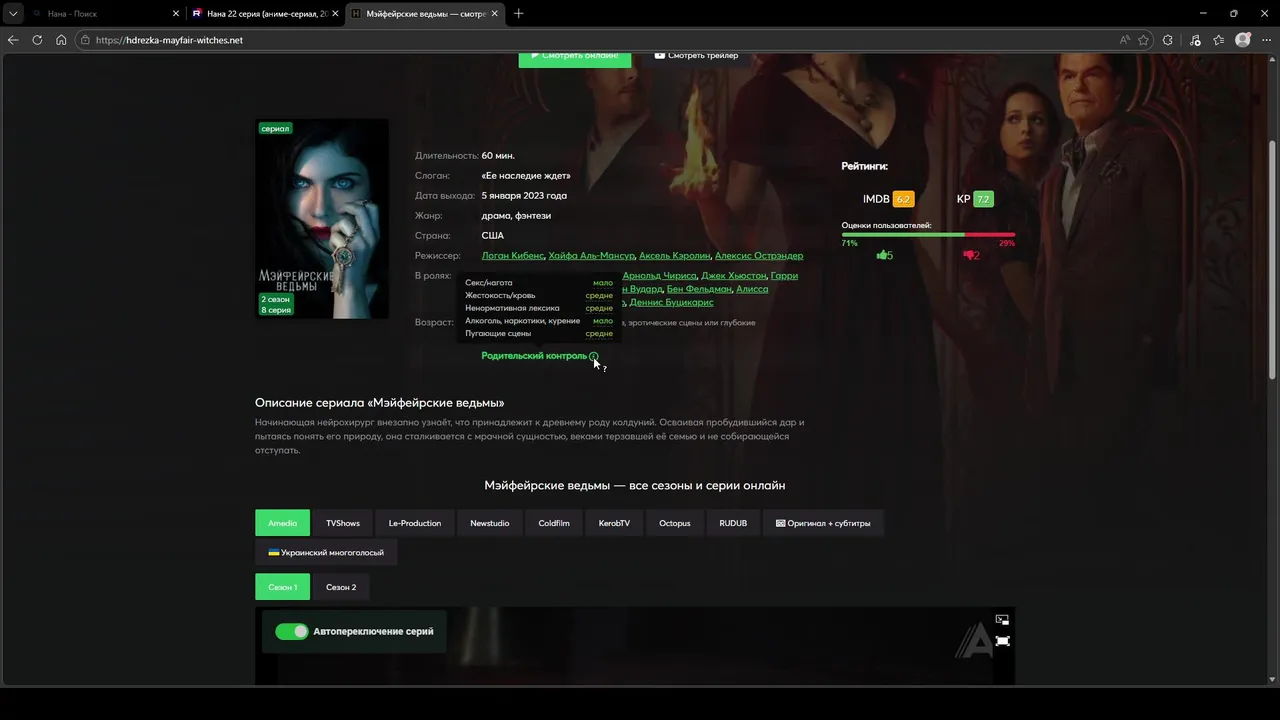
Task: Click the 'мало' value for Секс/нагота
Action: 603,283
